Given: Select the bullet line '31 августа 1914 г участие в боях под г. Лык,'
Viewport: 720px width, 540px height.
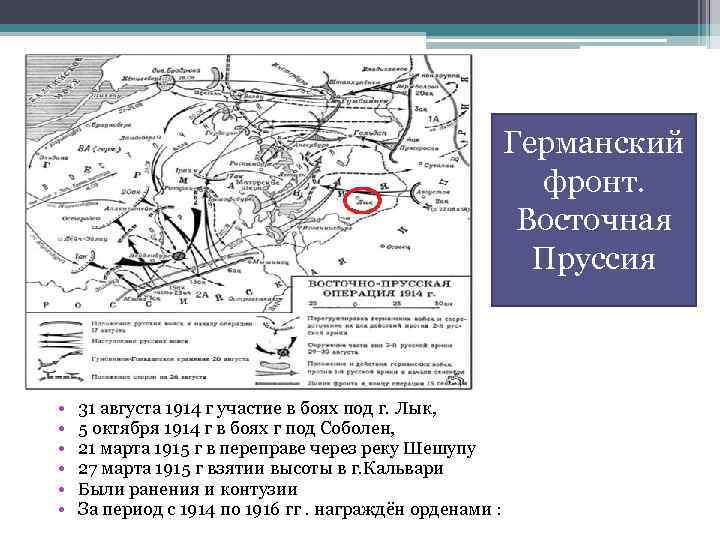Looking at the screenshot, I should 257,408.
